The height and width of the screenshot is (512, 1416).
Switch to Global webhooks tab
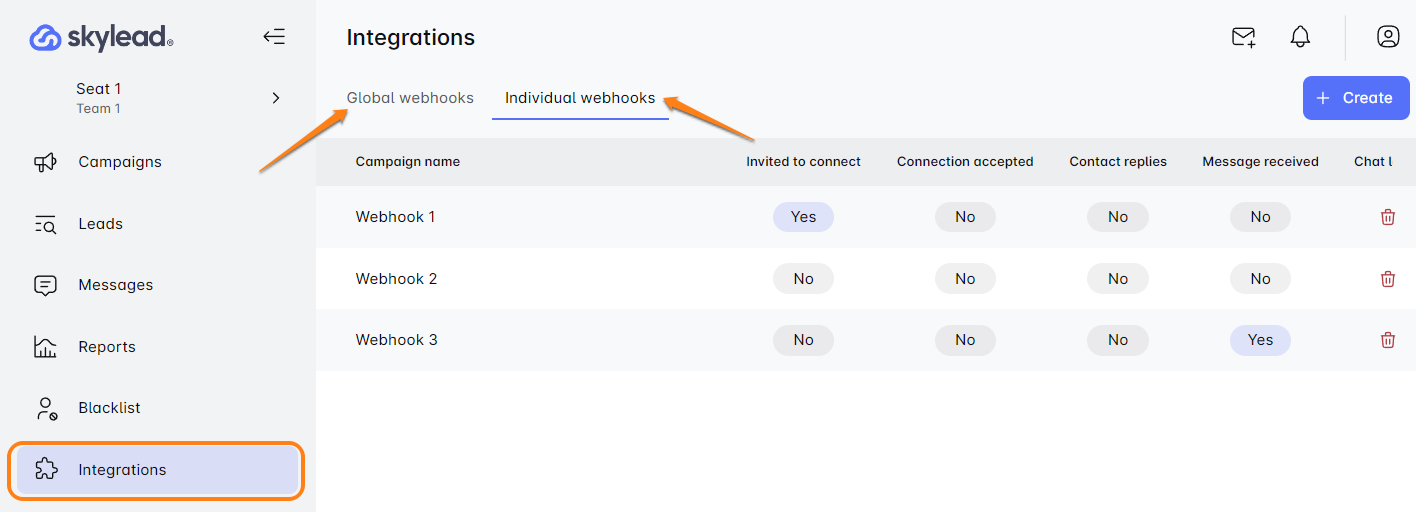tap(410, 98)
